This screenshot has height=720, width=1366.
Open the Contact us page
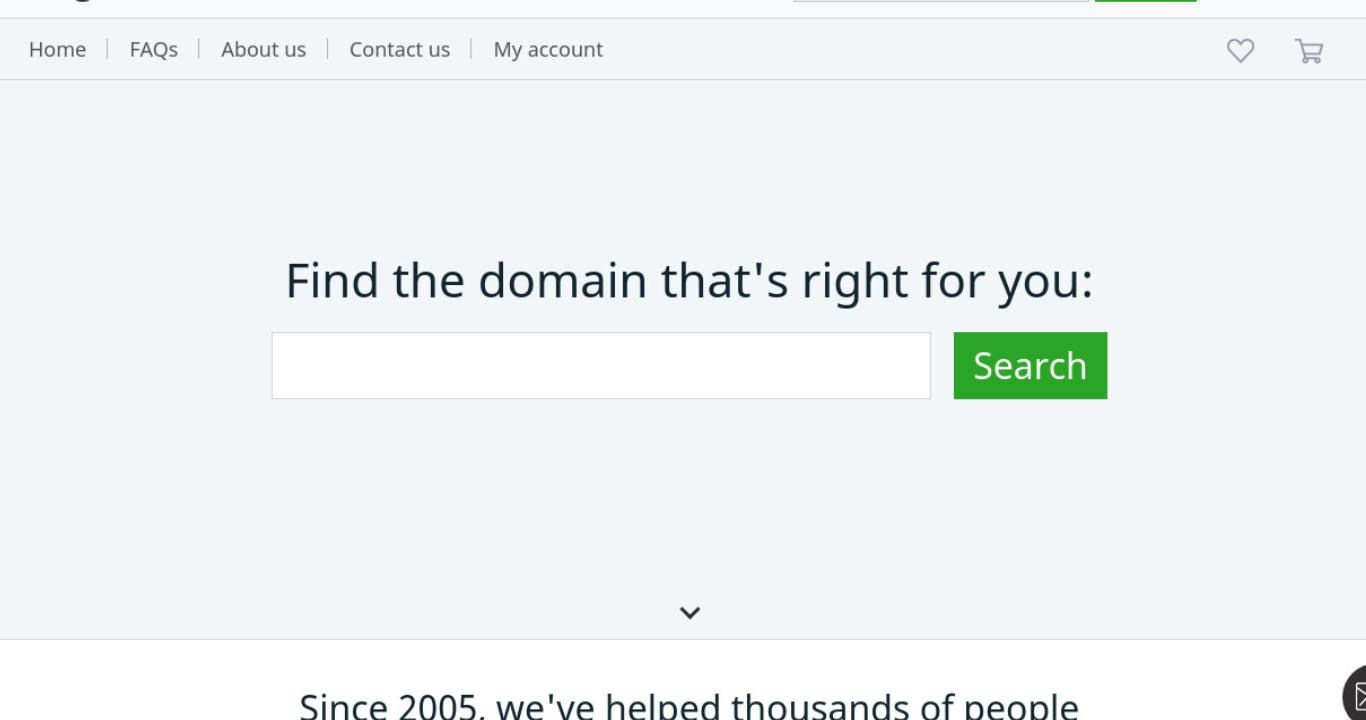[x=400, y=49]
